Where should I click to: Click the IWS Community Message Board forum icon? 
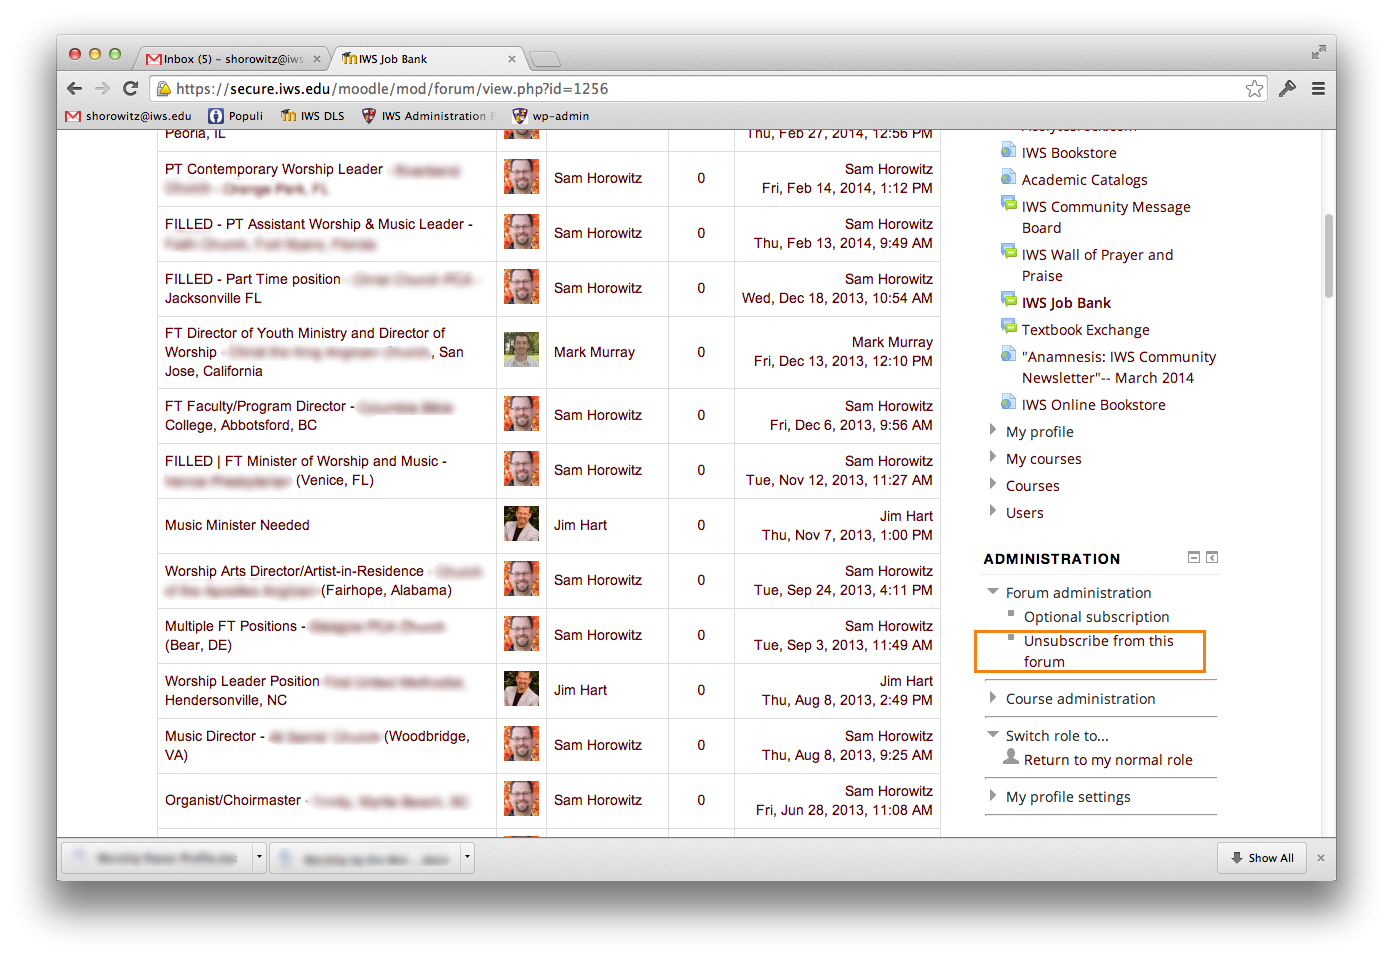pyautogui.click(x=1008, y=204)
